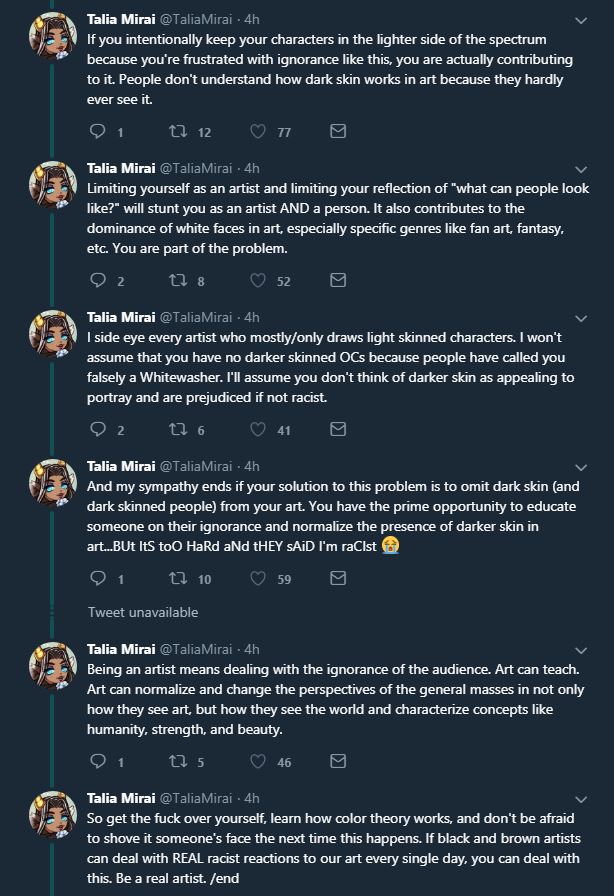Like the tweet with 41 likes
The height and width of the screenshot is (896, 614).
[x=258, y=429]
